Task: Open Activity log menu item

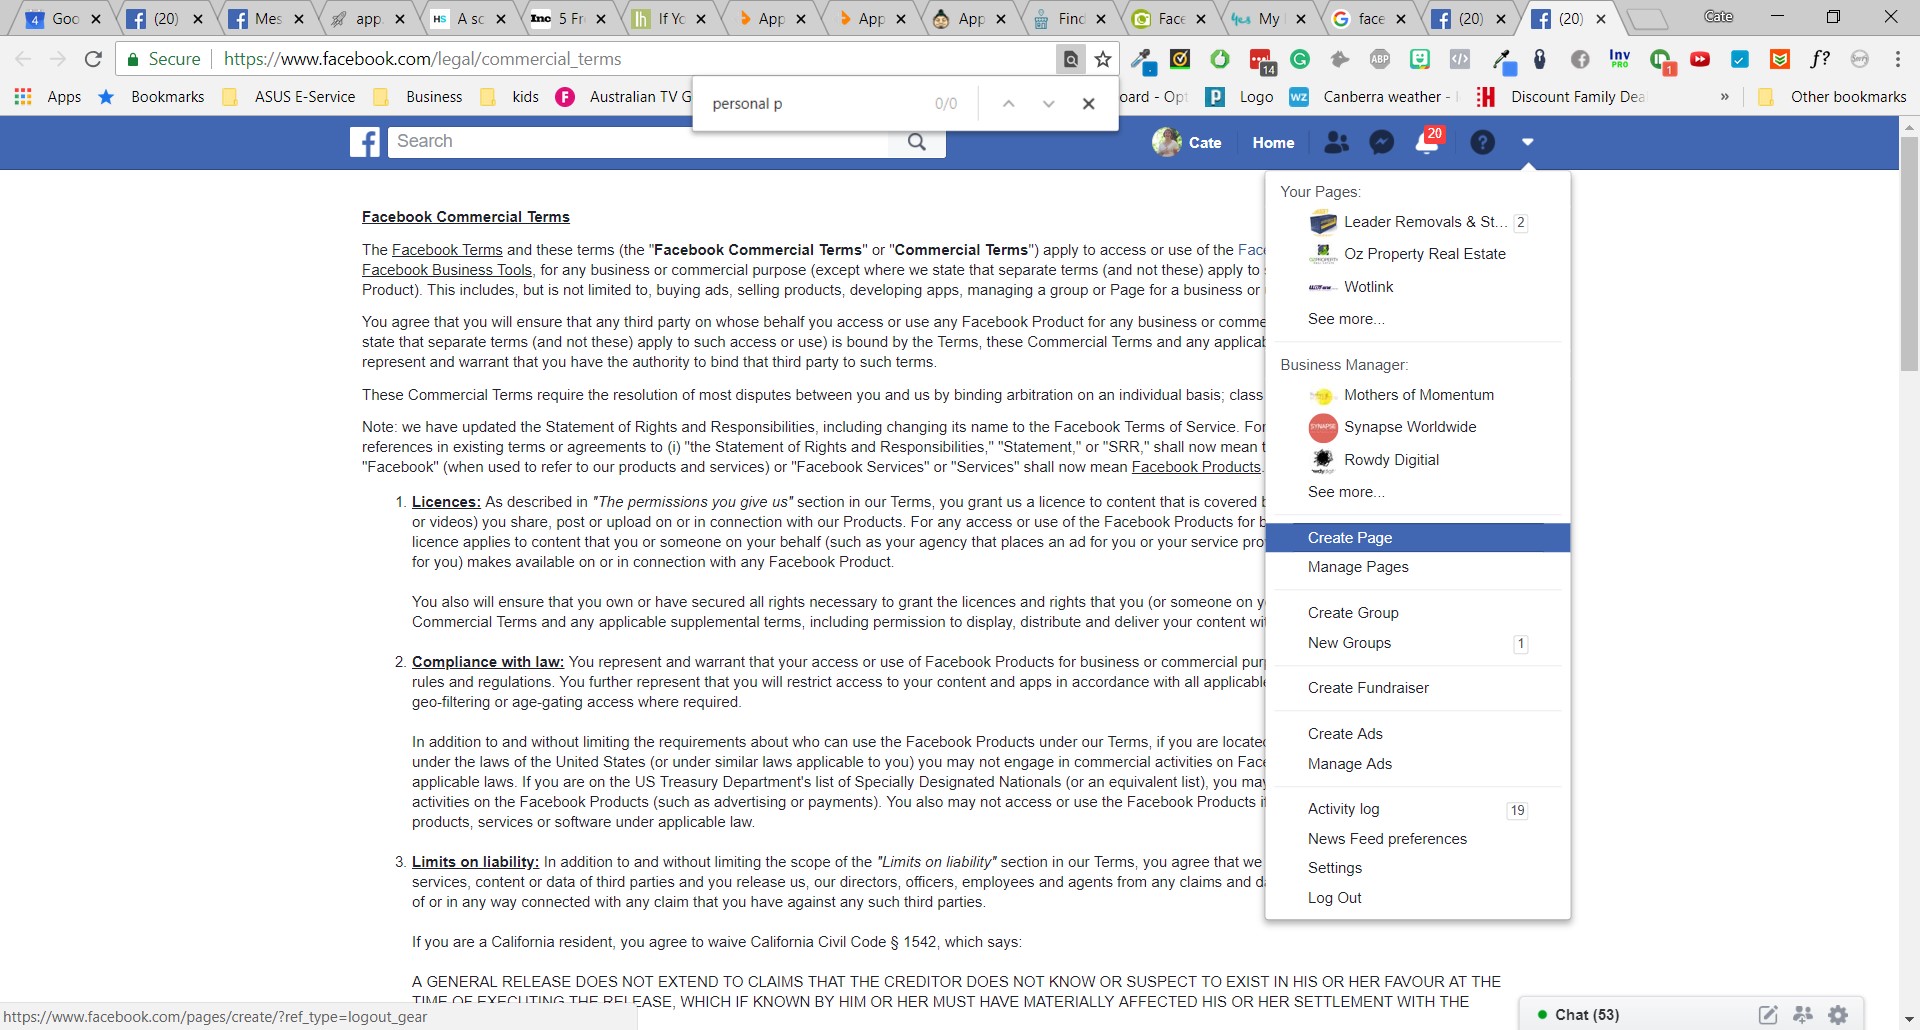Action: pos(1418,809)
